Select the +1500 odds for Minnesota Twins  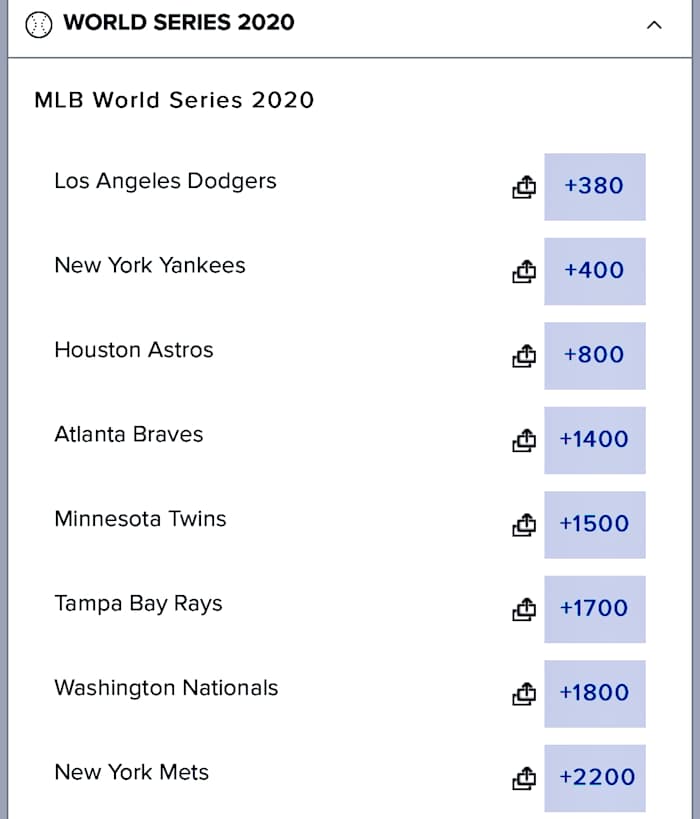[595, 525]
